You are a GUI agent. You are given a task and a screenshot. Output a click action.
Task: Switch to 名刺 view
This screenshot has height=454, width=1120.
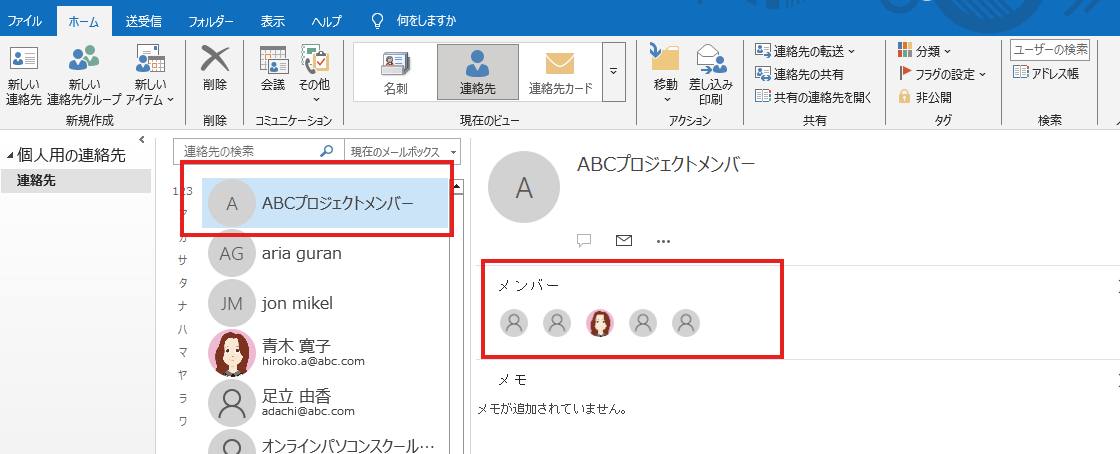pyautogui.click(x=395, y=71)
